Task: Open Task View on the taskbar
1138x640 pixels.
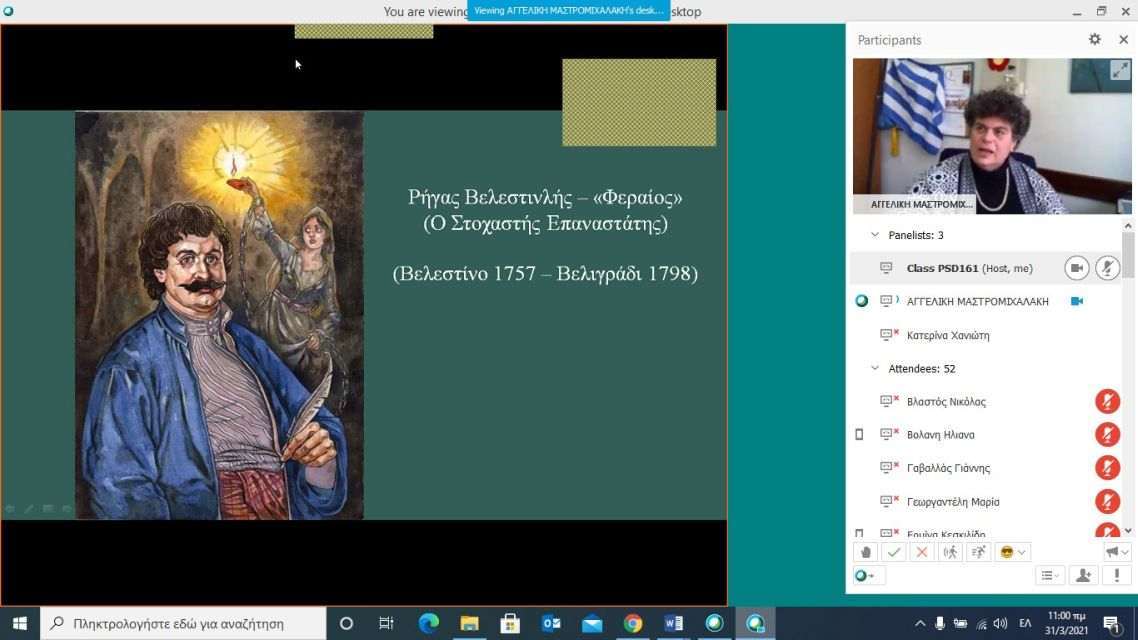Action: pos(386,623)
